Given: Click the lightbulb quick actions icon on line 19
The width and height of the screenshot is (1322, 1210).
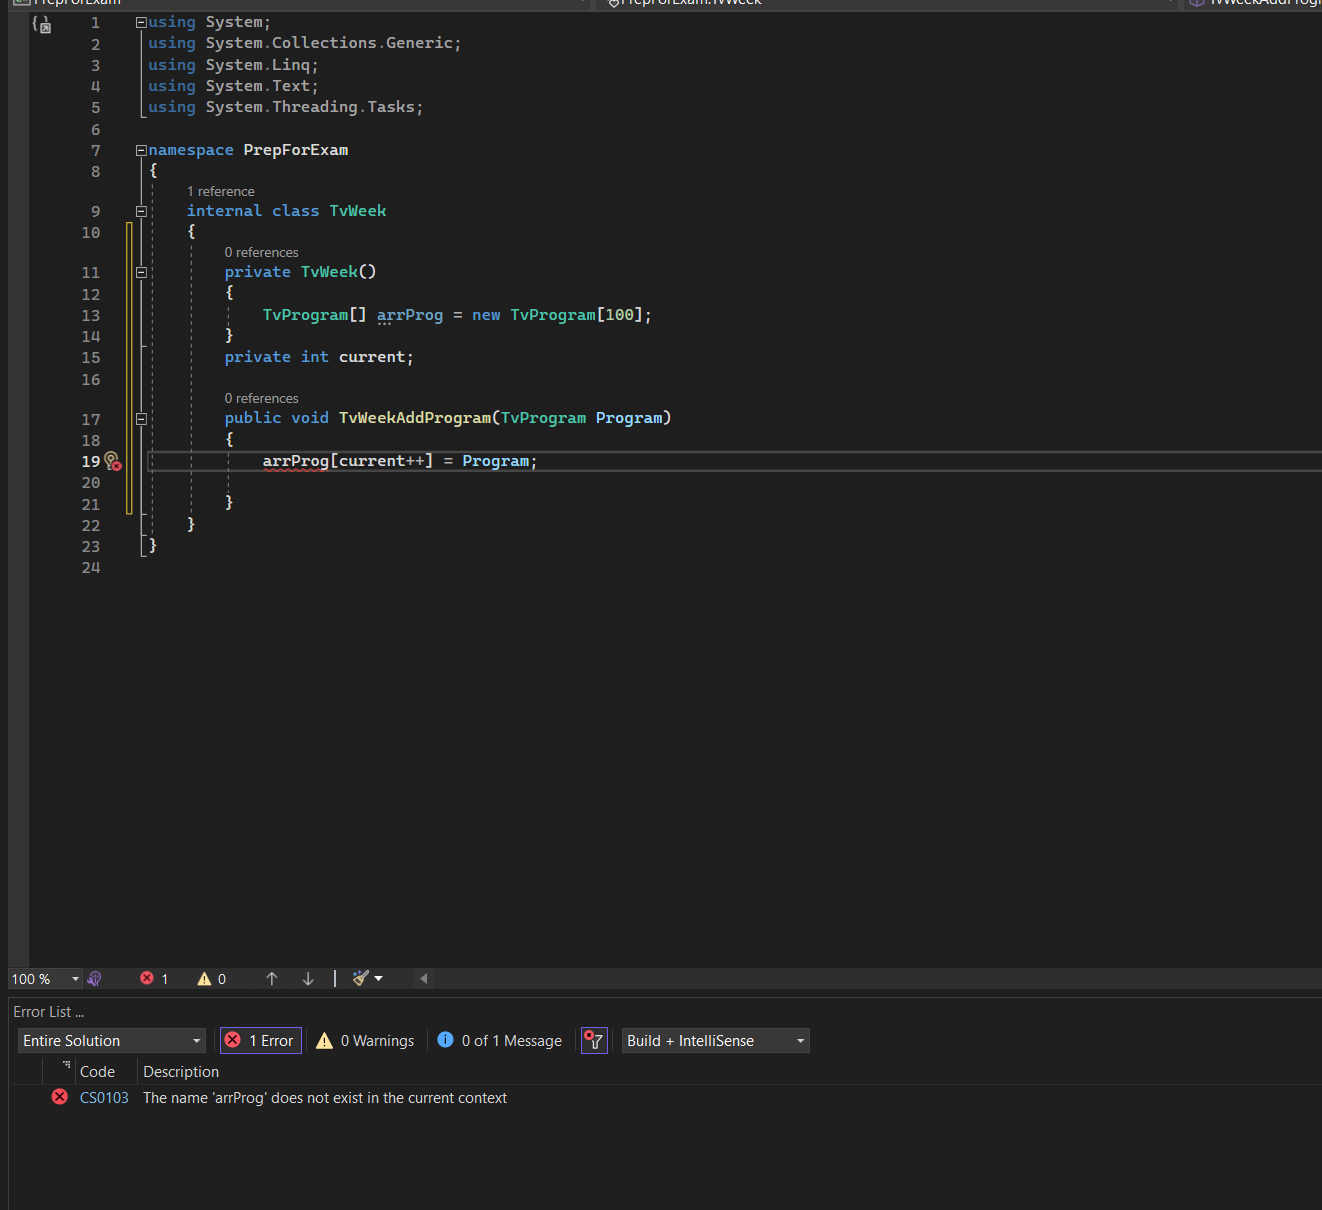Looking at the screenshot, I should (111, 460).
